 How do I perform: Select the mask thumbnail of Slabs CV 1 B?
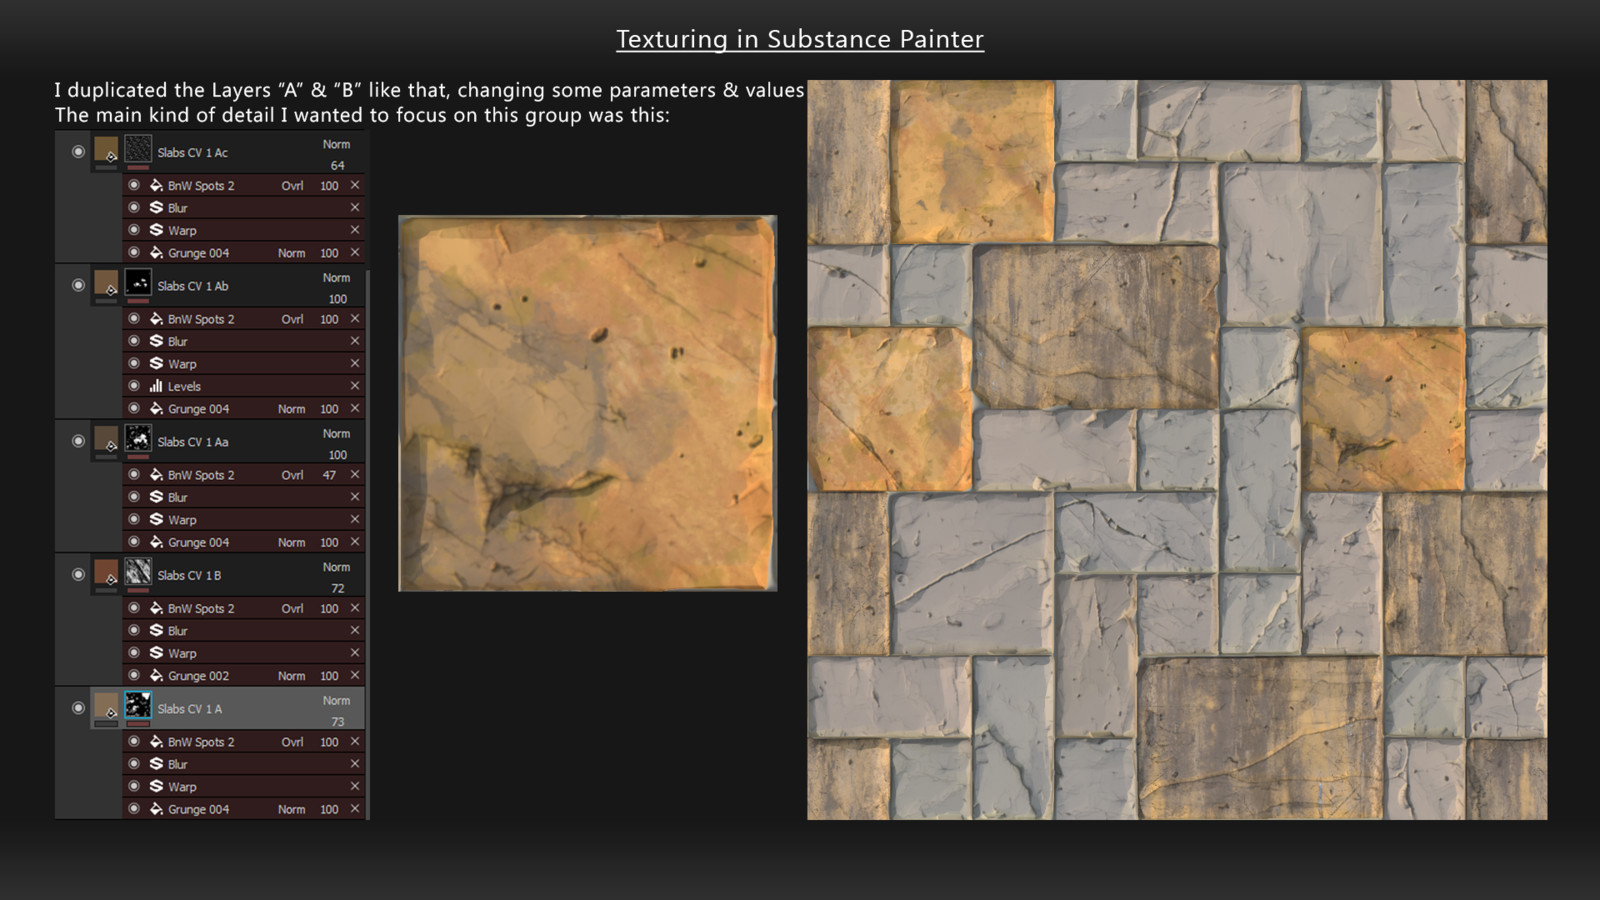pyautogui.click(x=138, y=573)
